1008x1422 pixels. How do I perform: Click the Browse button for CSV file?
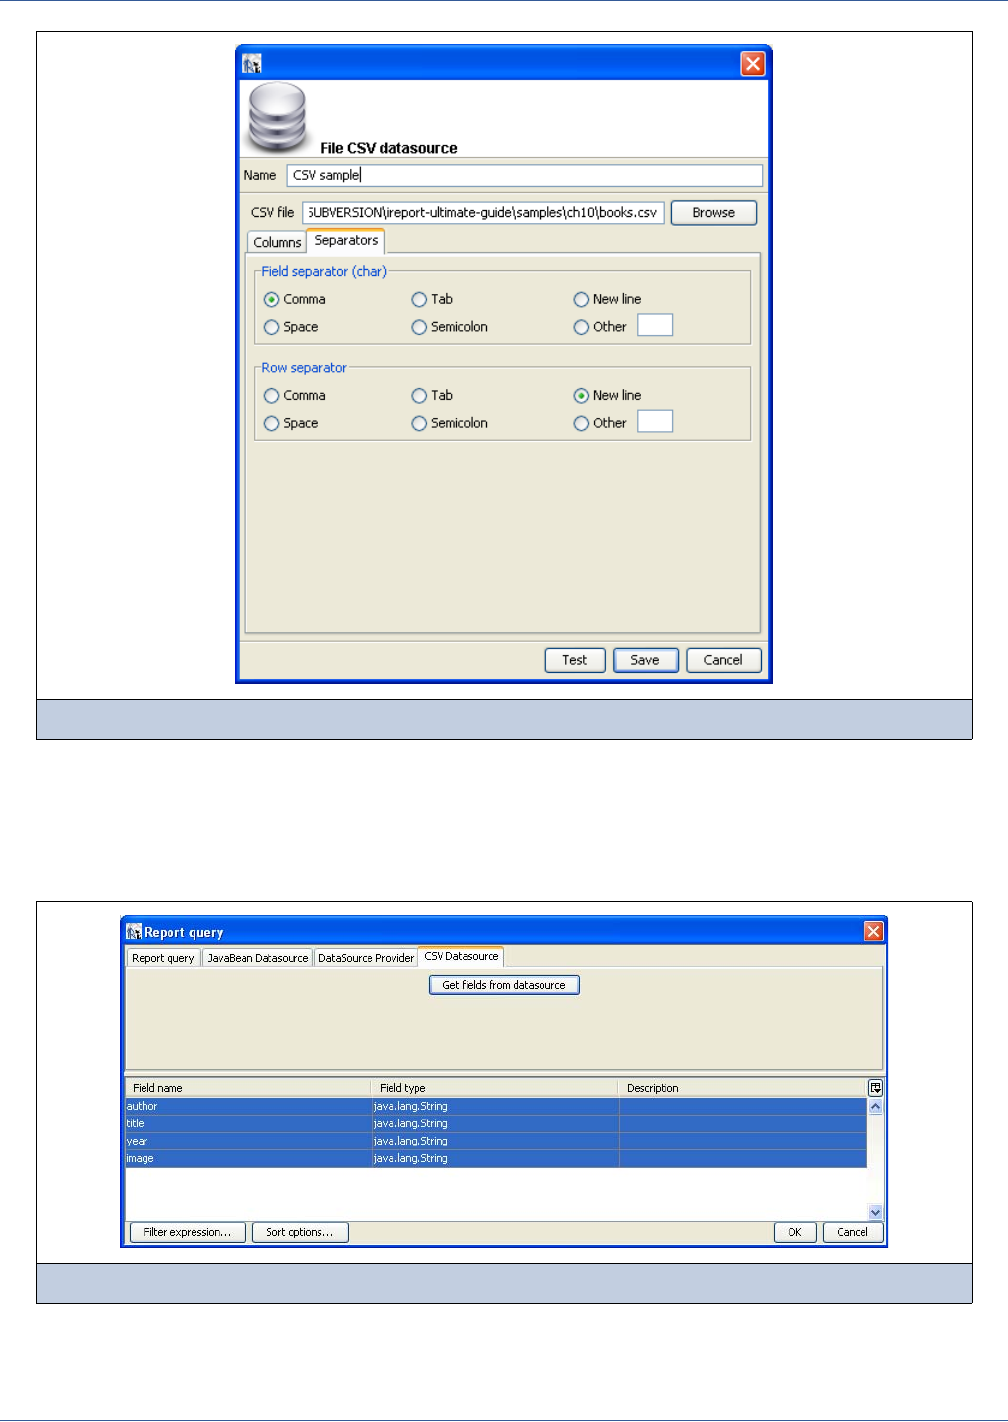(x=713, y=213)
